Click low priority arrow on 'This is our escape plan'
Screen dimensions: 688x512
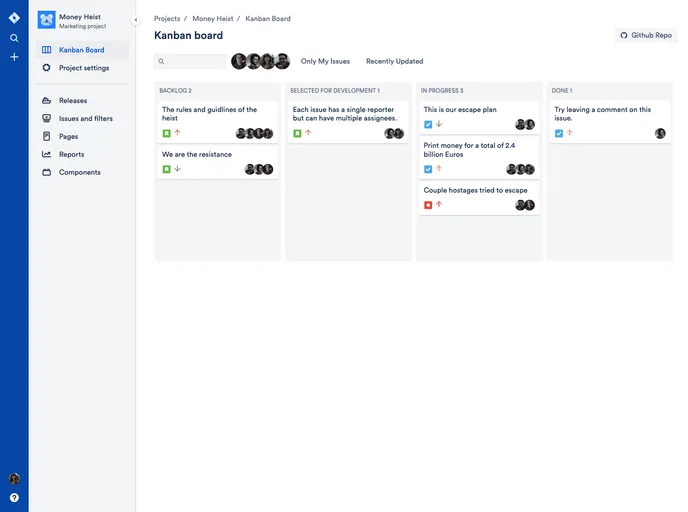pyautogui.click(x=439, y=124)
